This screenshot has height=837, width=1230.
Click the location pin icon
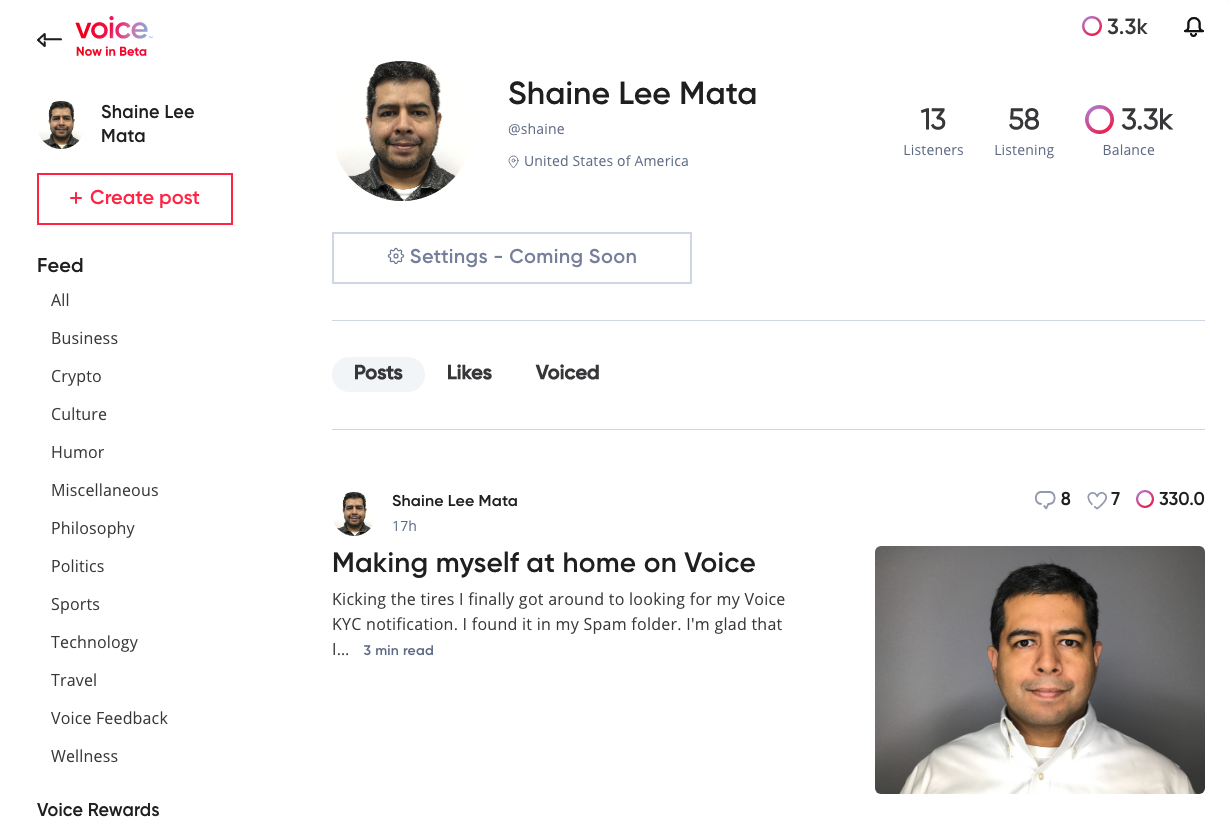point(514,161)
